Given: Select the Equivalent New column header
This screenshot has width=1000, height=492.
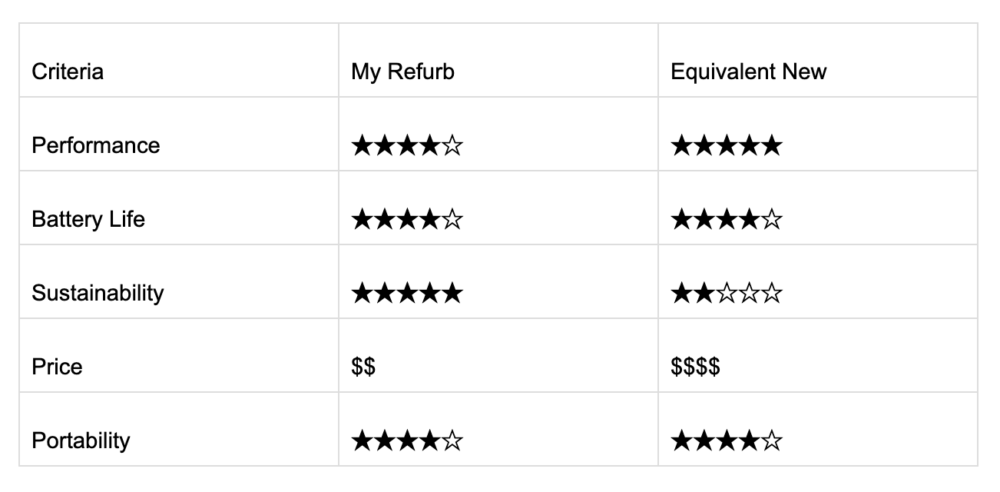Looking at the screenshot, I should (748, 72).
